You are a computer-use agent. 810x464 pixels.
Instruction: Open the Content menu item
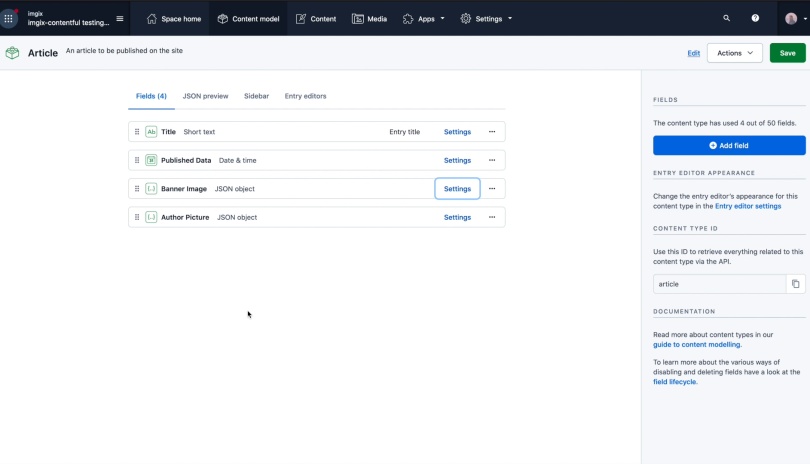tap(316, 19)
